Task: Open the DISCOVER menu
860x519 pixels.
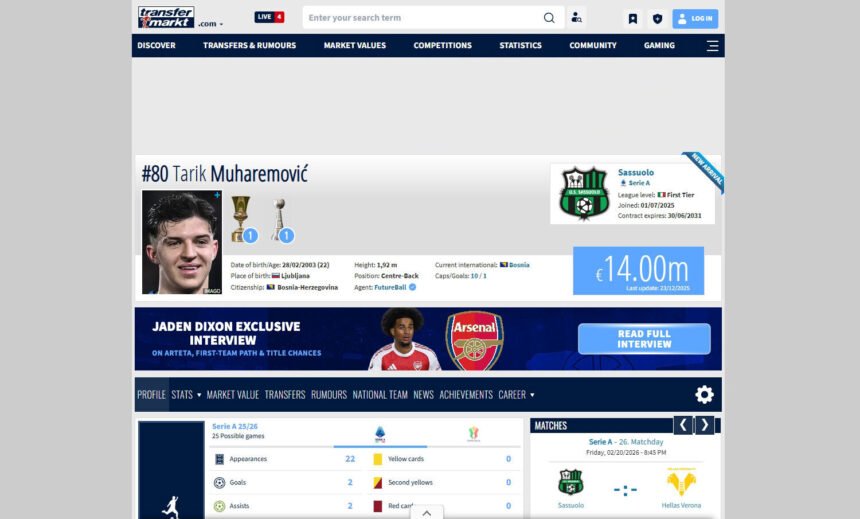Action: click(156, 46)
